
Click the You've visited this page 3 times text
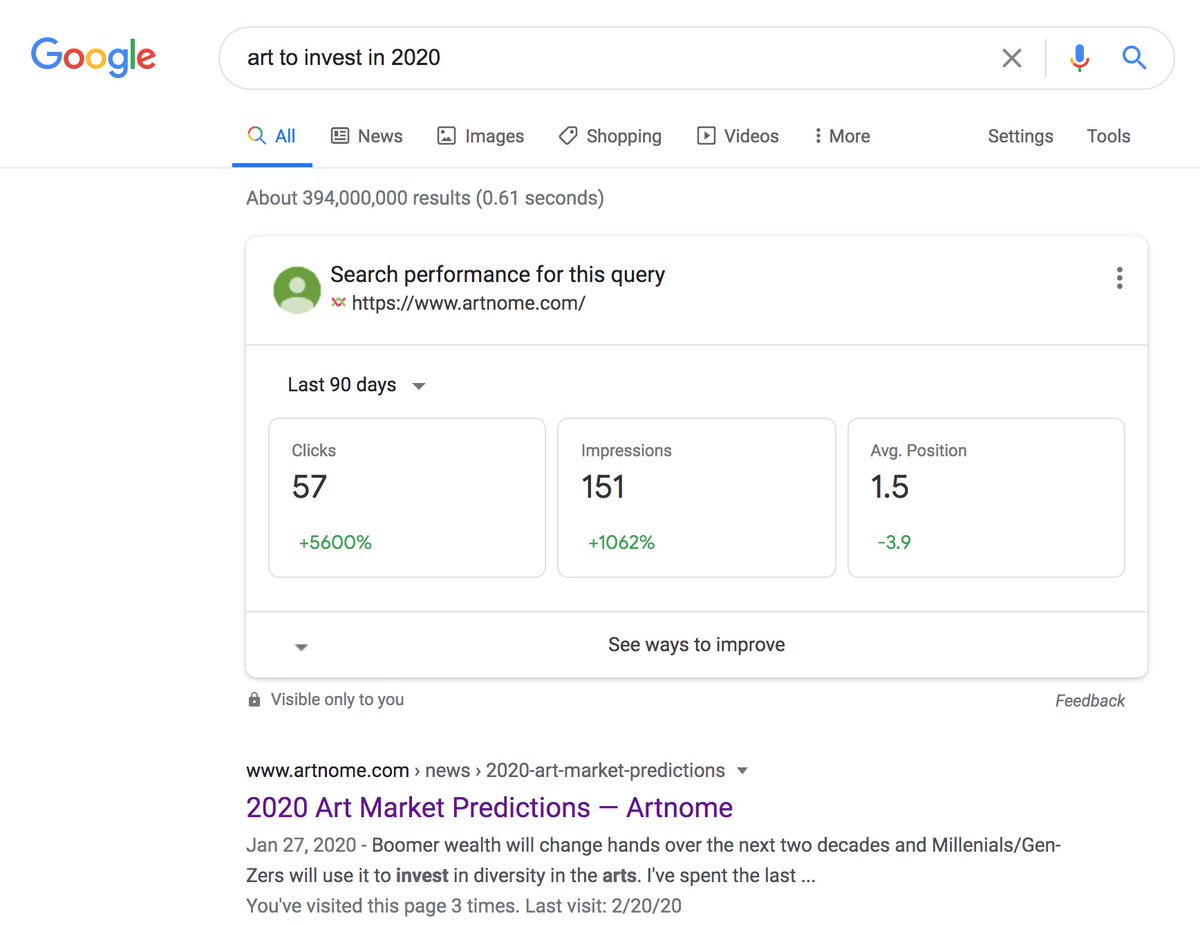click(x=464, y=907)
